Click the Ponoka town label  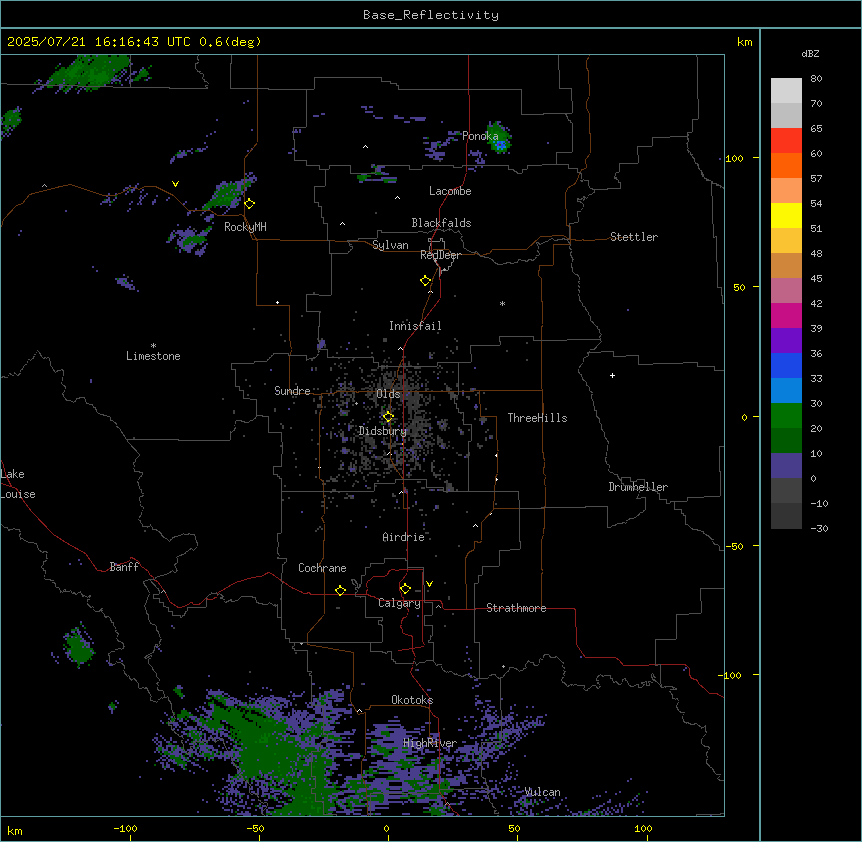[x=480, y=136]
